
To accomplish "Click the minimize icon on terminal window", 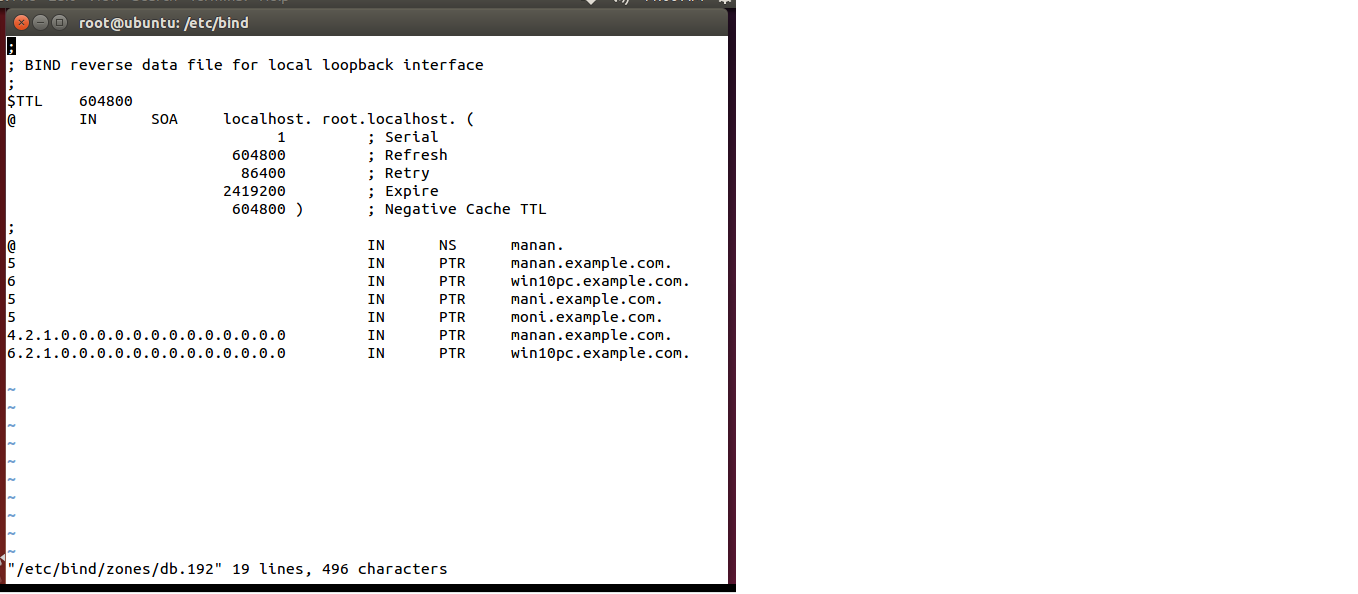I will pyautogui.click(x=39, y=22).
